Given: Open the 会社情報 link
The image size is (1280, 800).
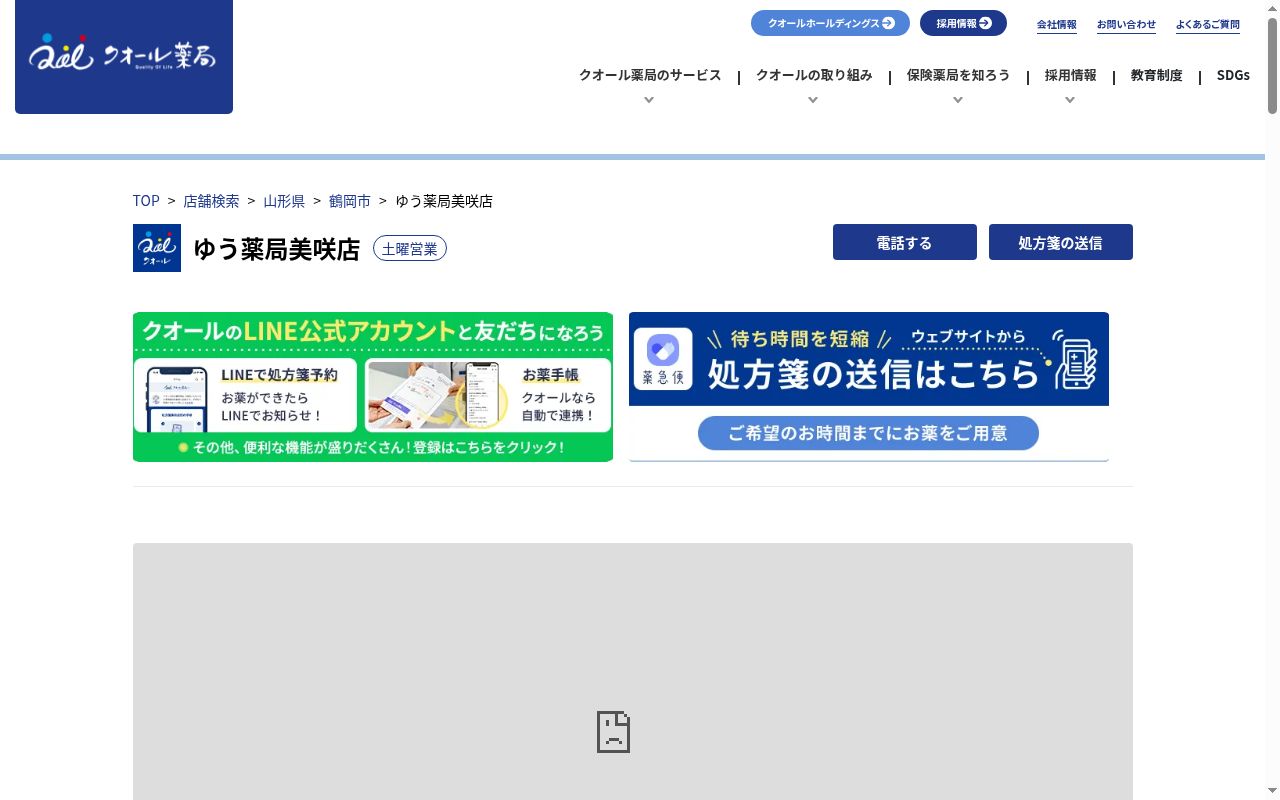Looking at the screenshot, I should point(1057,24).
